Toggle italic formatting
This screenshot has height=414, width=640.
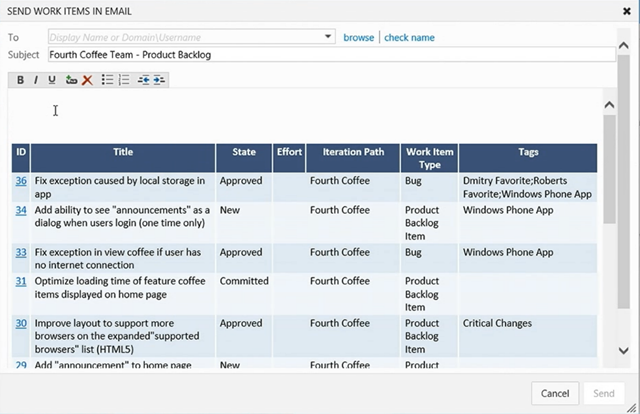tap(36, 80)
